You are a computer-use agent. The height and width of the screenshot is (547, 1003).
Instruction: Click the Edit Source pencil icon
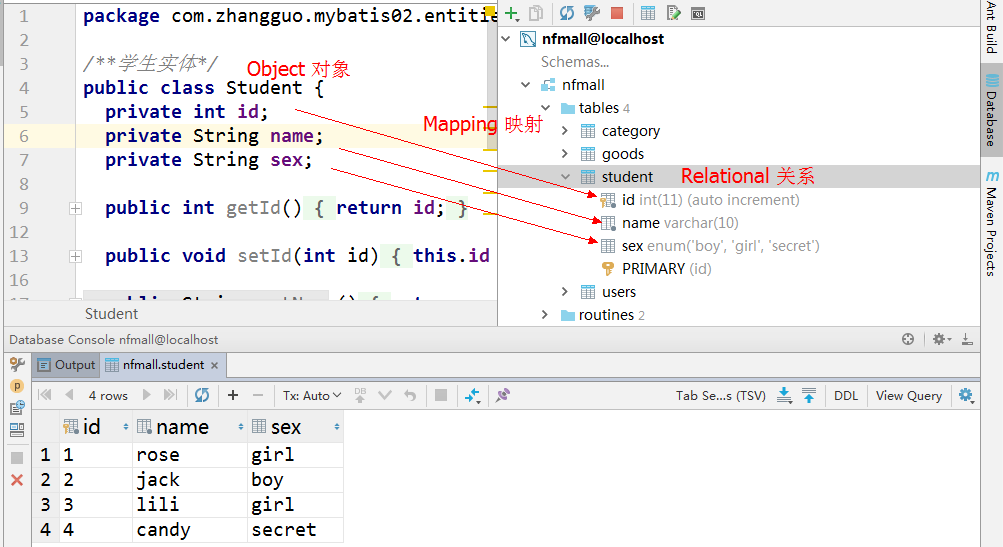click(673, 13)
